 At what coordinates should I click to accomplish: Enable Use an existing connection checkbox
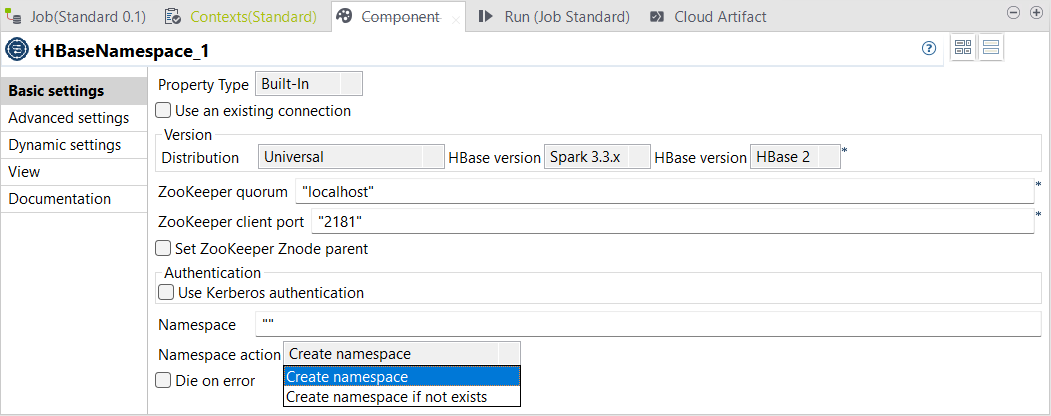pos(164,111)
